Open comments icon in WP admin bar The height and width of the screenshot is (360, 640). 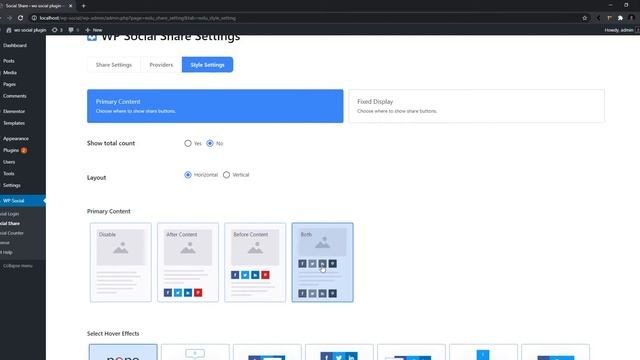(73, 30)
